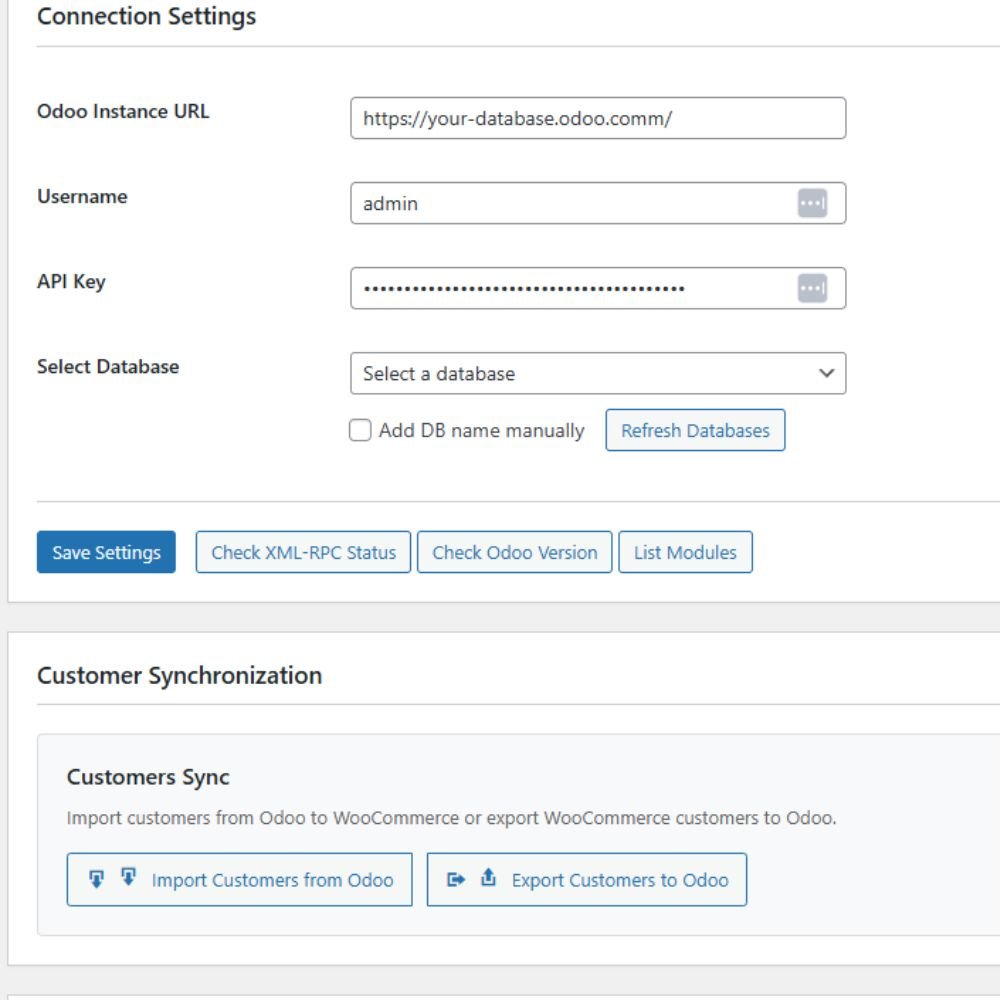Viewport: 1000px width, 1000px height.
Task: Click the chevron arrow of the database dropdown
Action: point(826,374)
